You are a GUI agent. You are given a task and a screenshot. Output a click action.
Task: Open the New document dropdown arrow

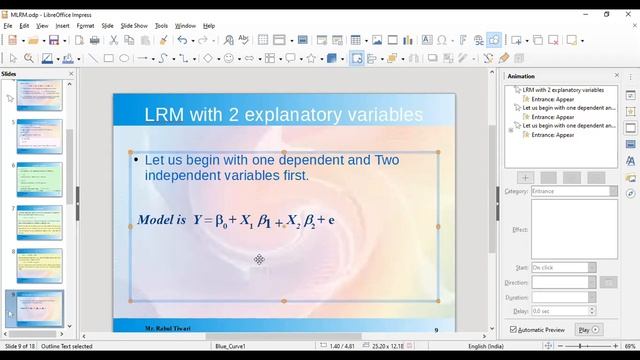[23, 41]
